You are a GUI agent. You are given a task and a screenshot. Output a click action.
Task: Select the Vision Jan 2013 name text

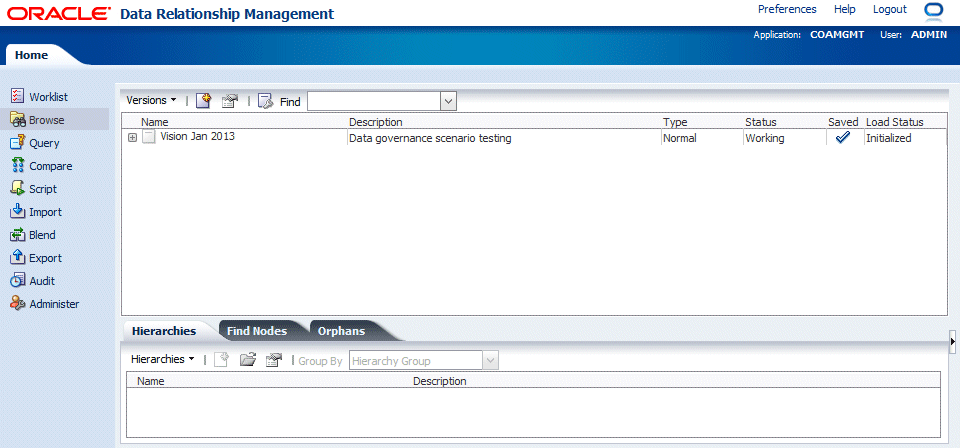click(x=197, y=136)
